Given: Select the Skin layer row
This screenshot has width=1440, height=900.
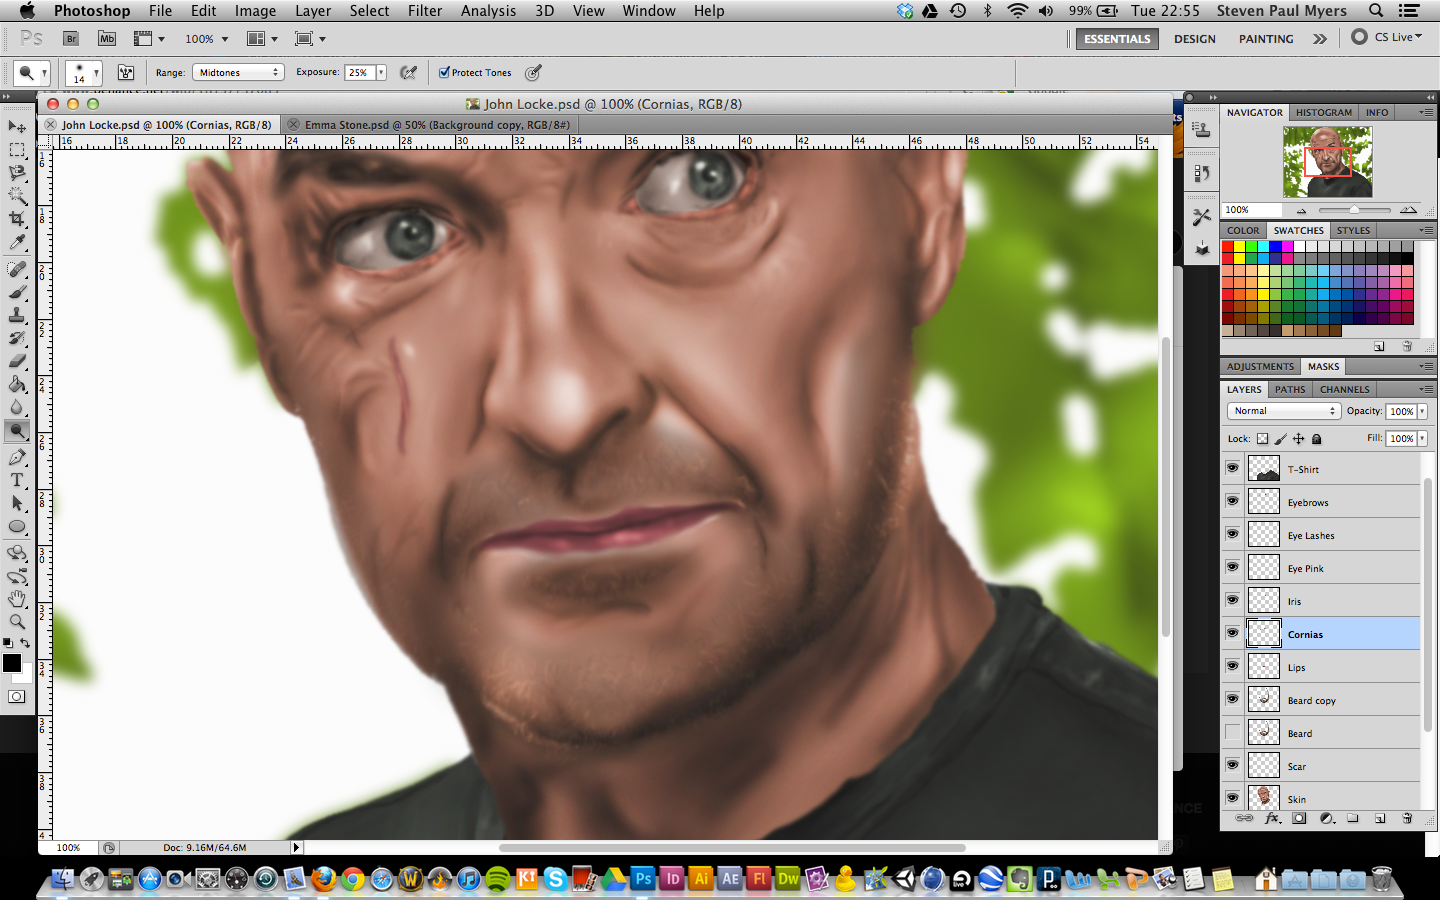Looking at the screenshot, I should click(x=1320, y=798).
